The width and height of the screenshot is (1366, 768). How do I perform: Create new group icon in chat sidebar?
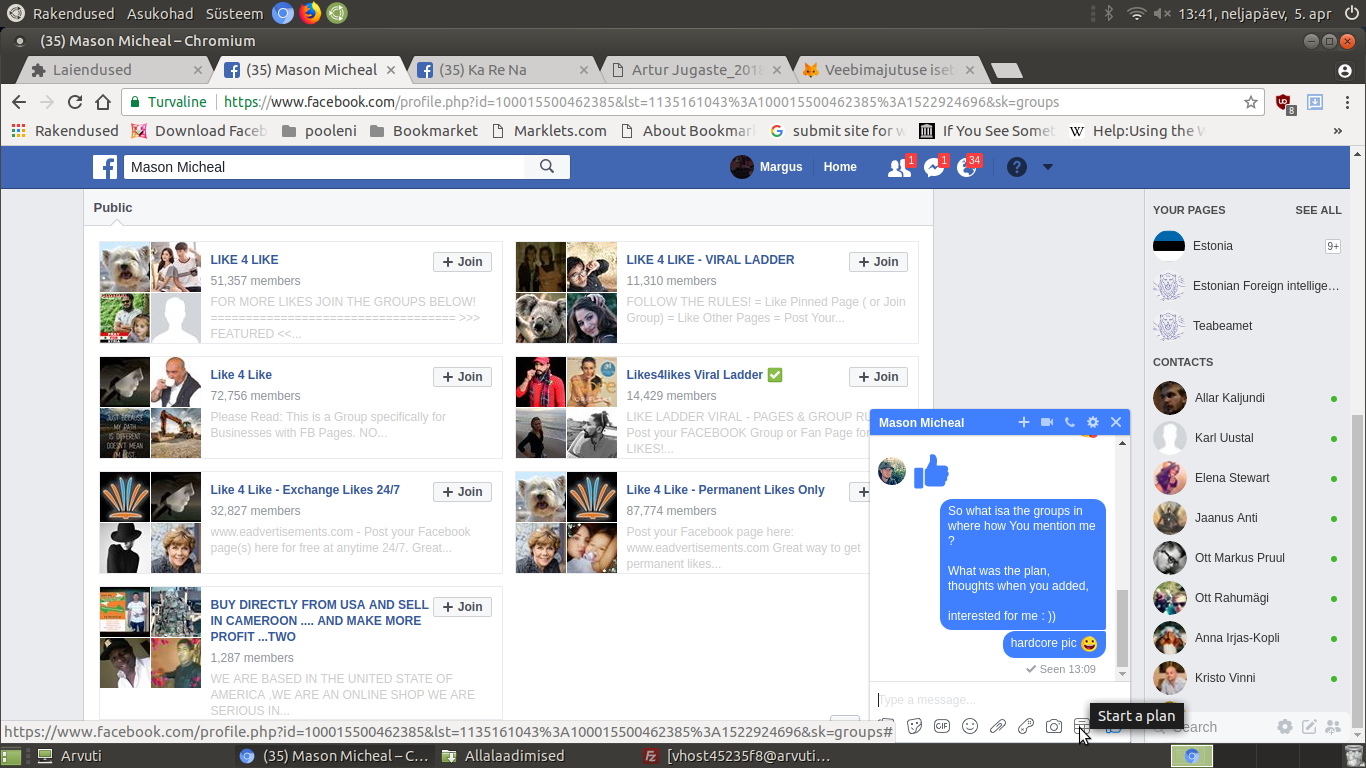1333,727
